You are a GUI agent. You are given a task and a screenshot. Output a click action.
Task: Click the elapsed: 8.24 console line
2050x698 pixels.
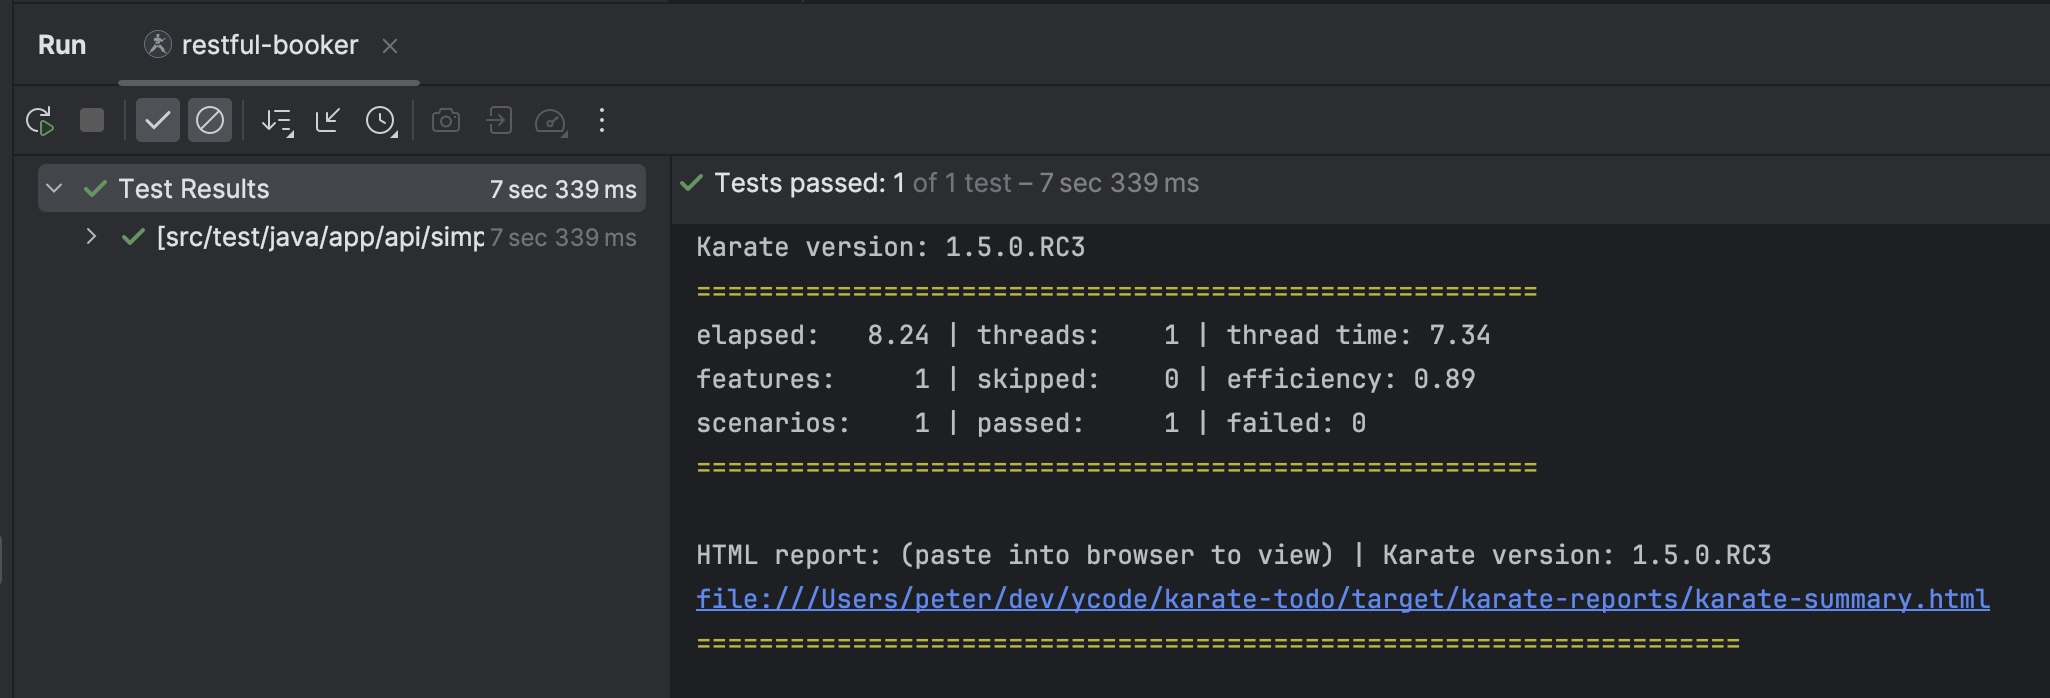(x=1093, y=335)
